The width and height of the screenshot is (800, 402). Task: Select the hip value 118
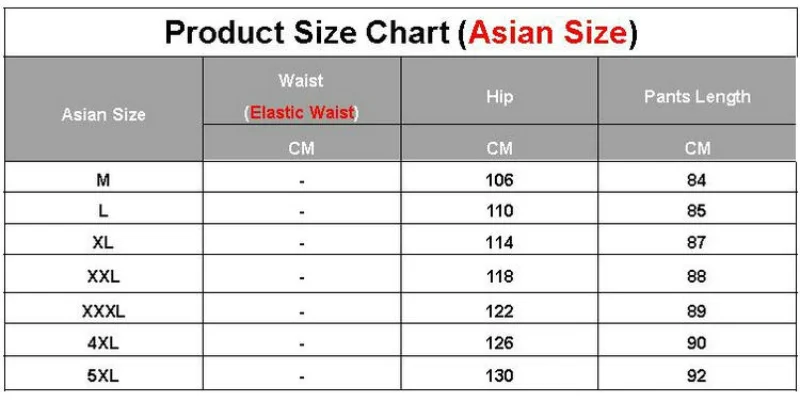point(499,276)
